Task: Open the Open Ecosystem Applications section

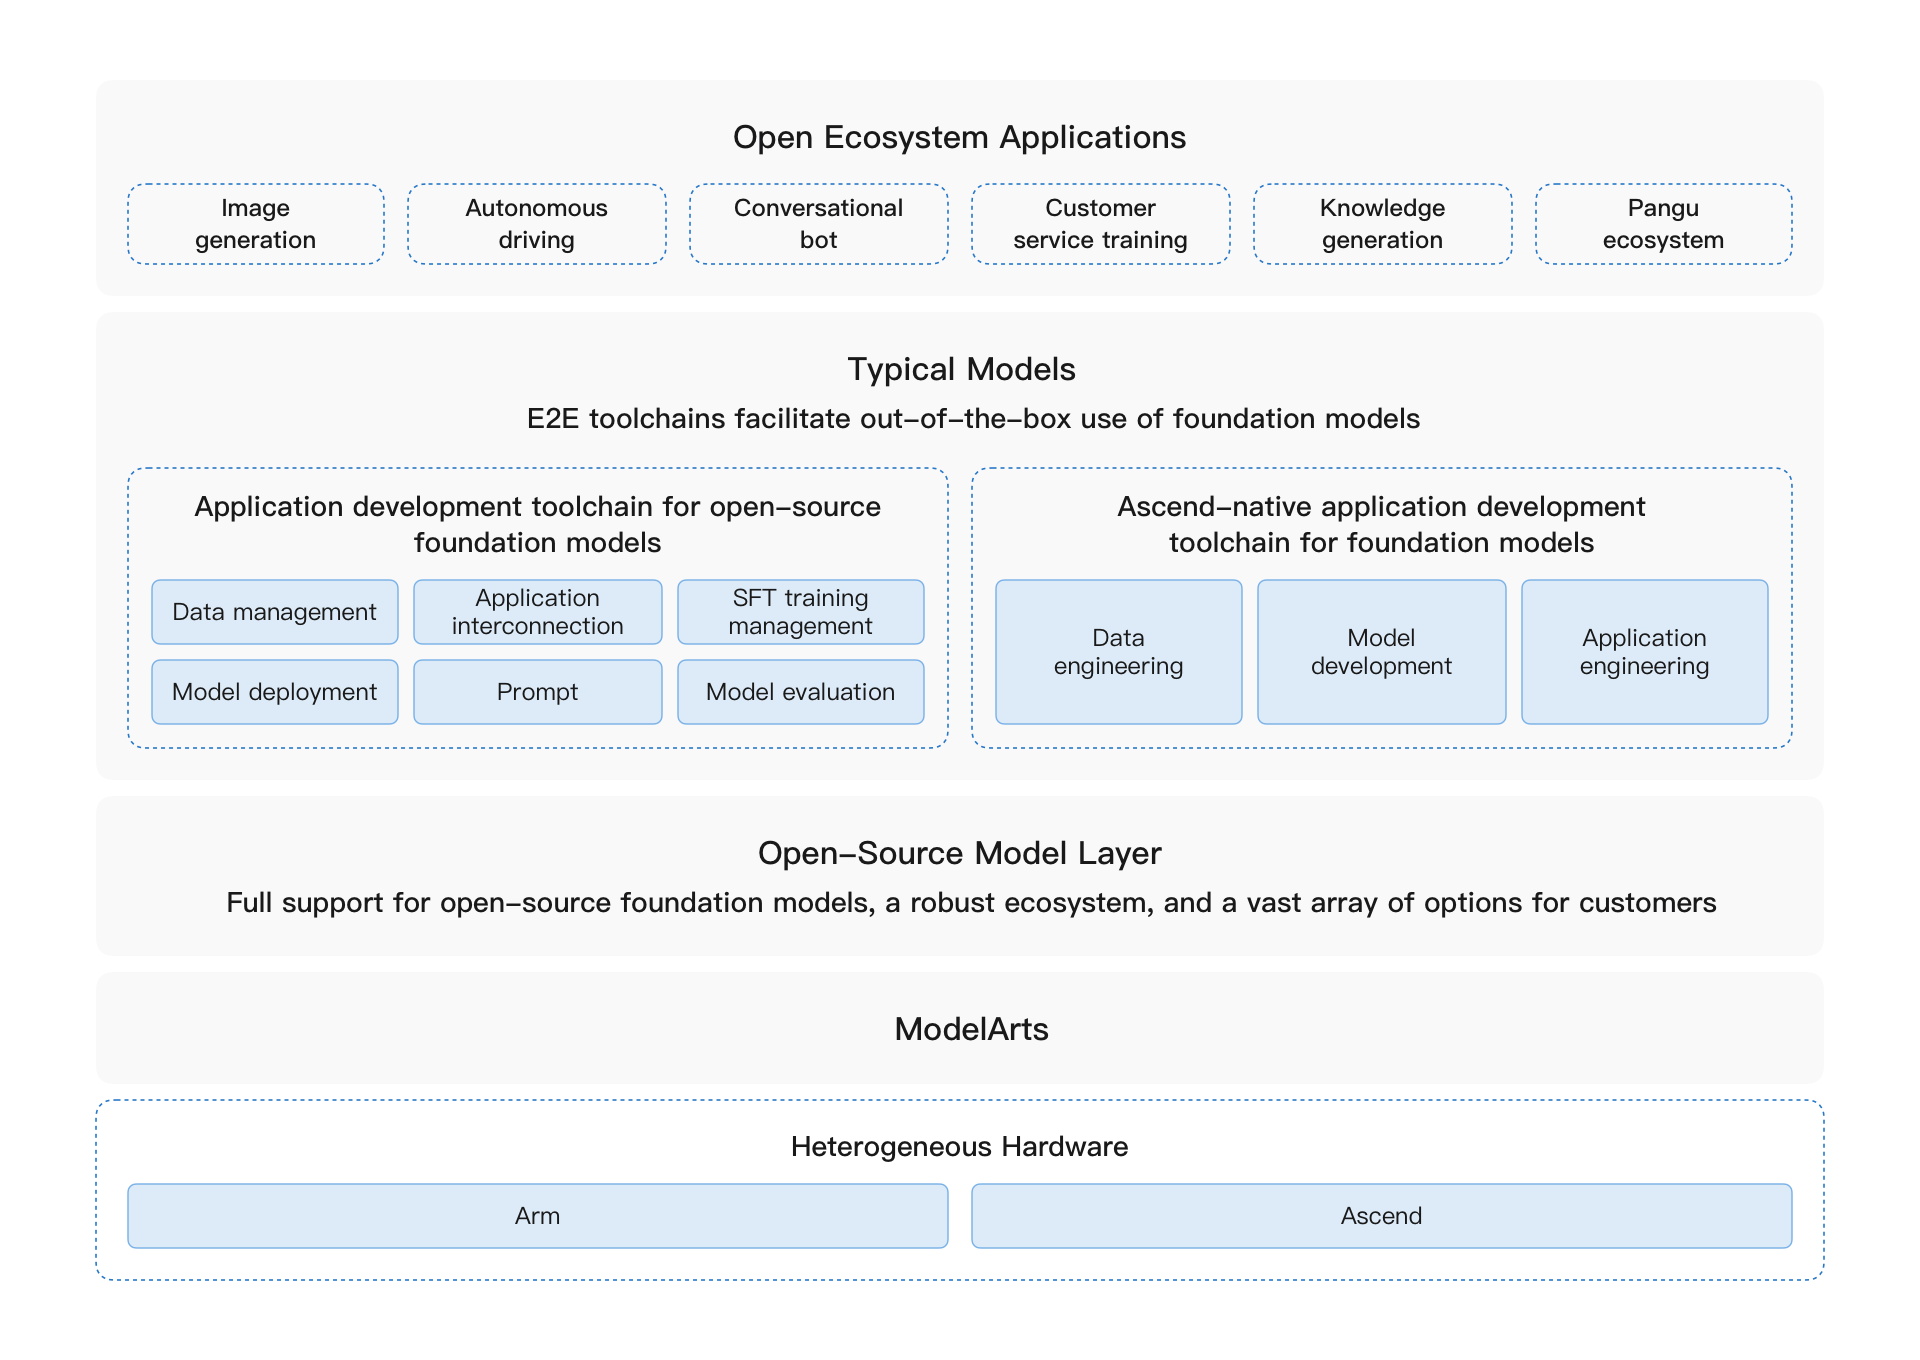Action: click(958, 137)
